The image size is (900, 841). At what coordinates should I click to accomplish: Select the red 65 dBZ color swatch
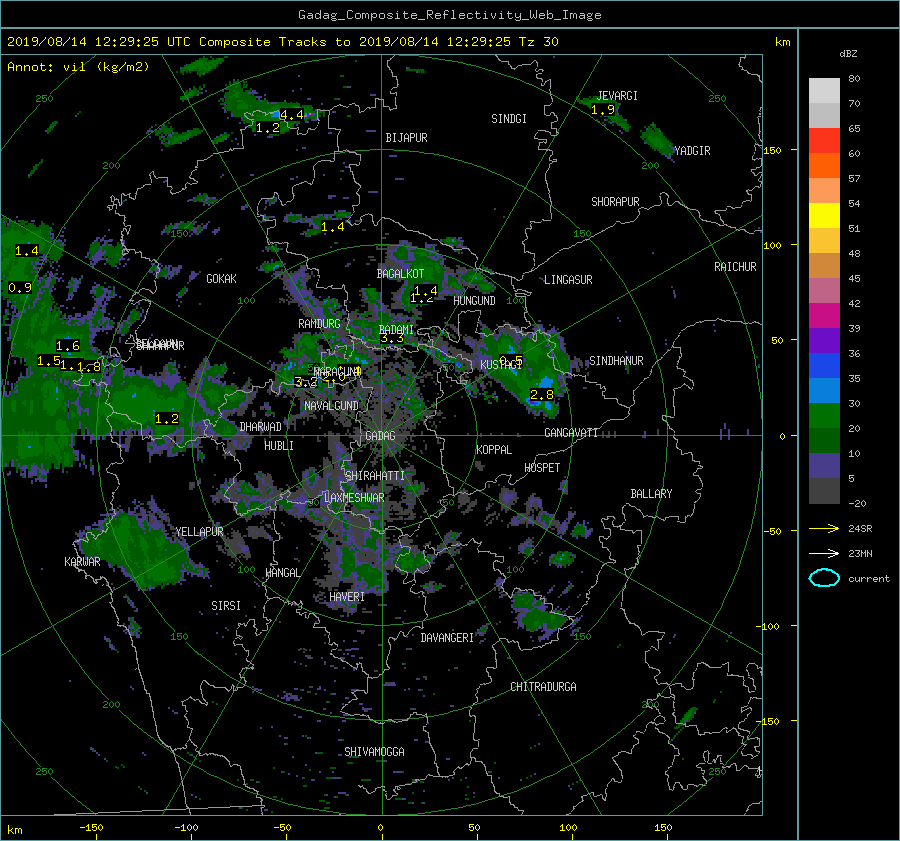click(824, 140)
